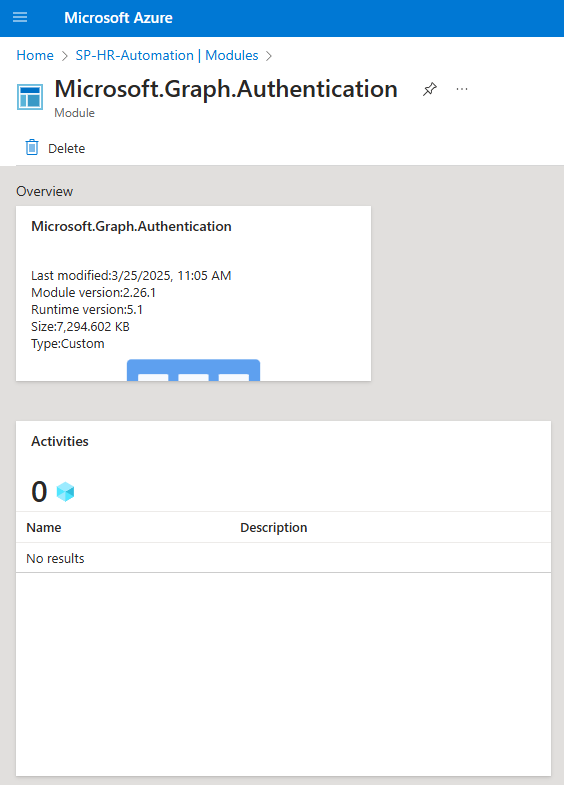Screen dimensions: 564x785
Task: Select the Overview tile heading Microsoft.Graph.Authentication
Action: click(131, 226)
